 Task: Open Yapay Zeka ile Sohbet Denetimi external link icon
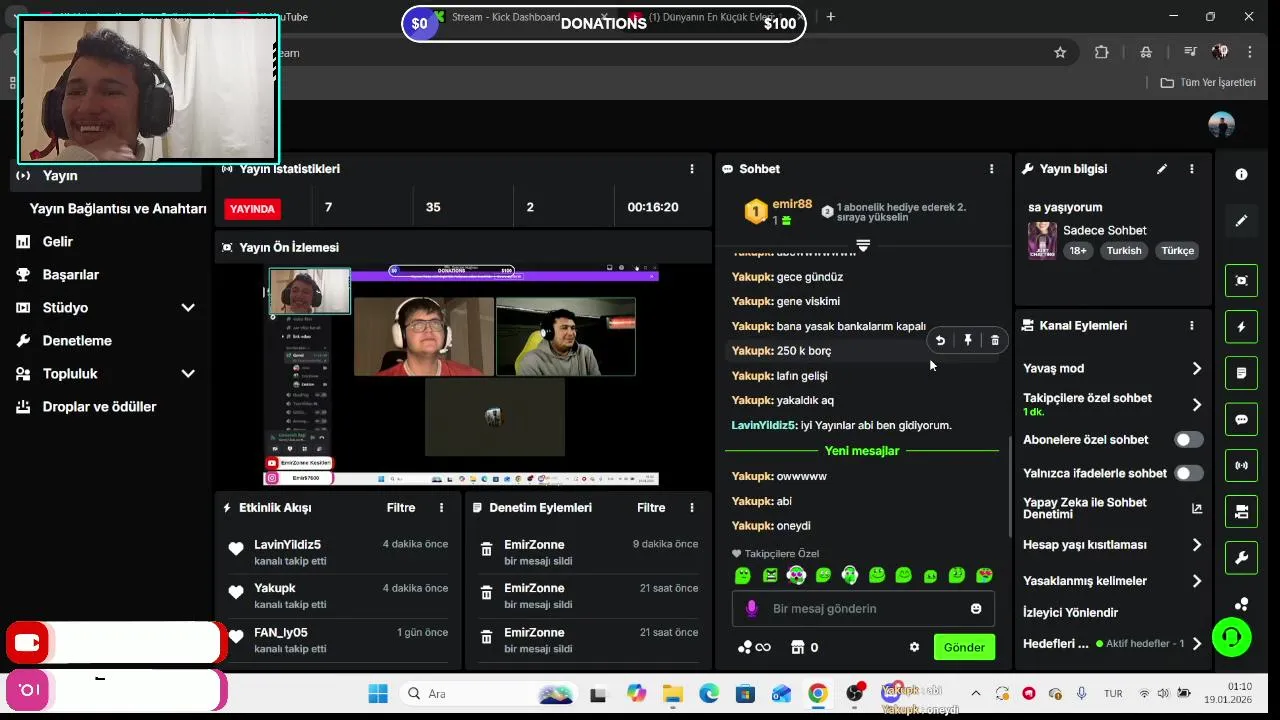(x=1197, y=508)
